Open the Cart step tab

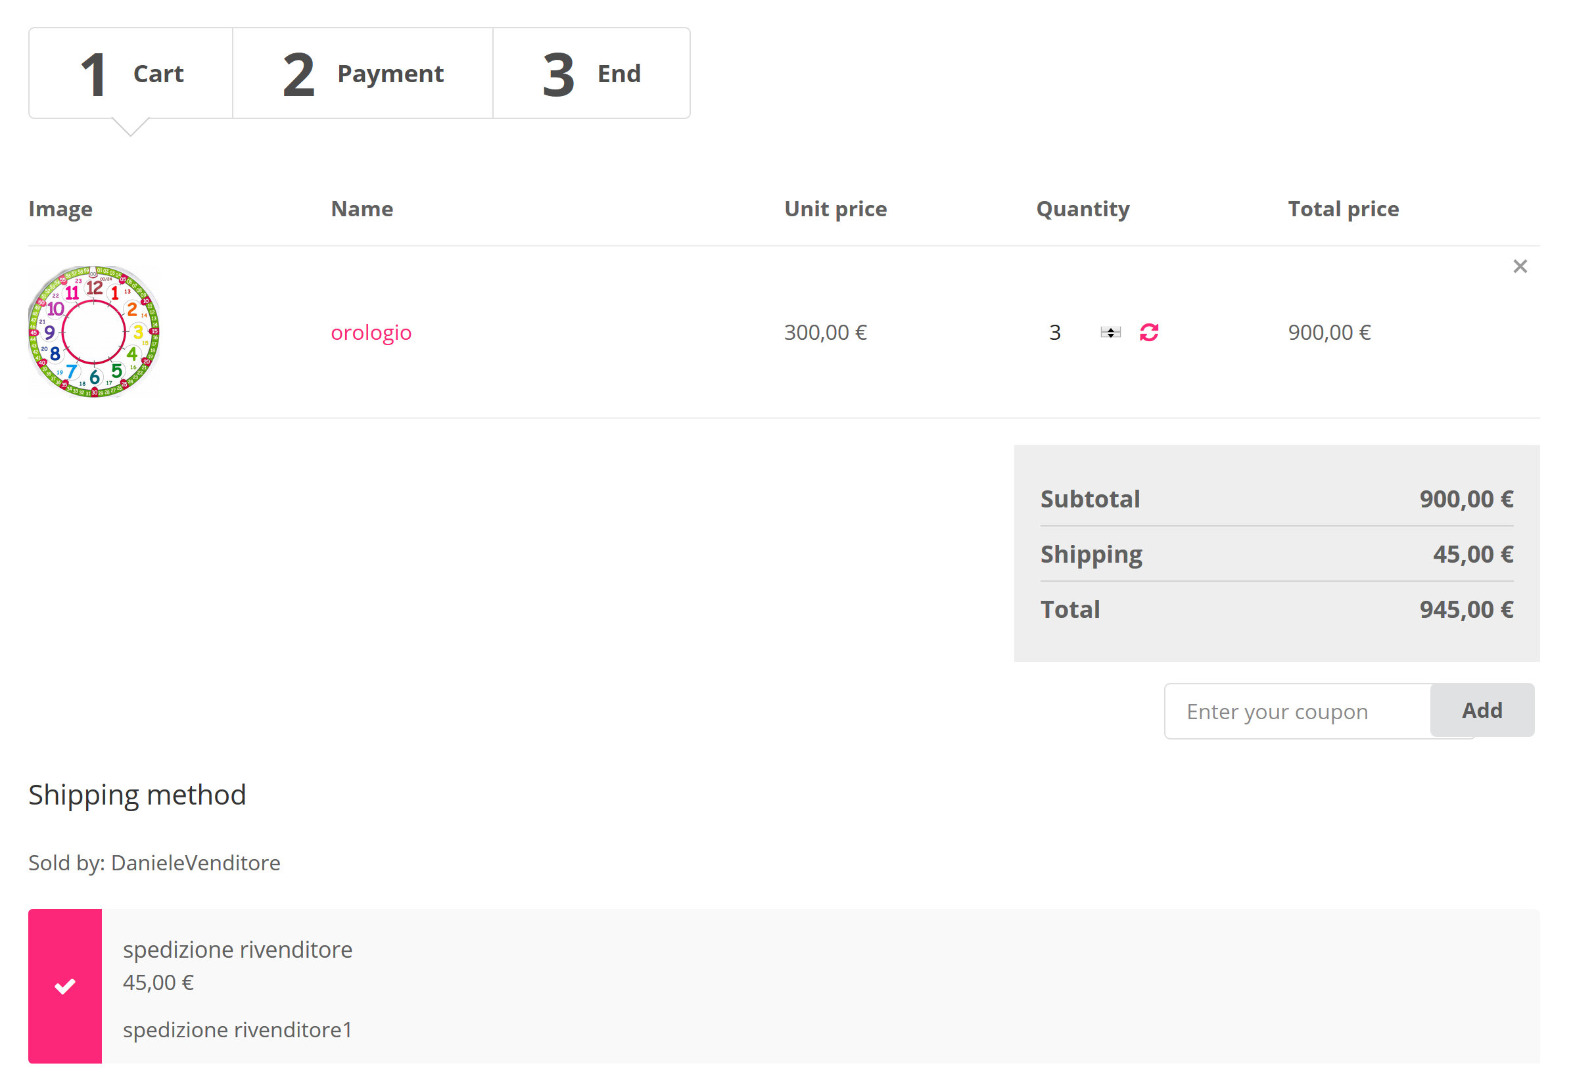tap(131, 74)
